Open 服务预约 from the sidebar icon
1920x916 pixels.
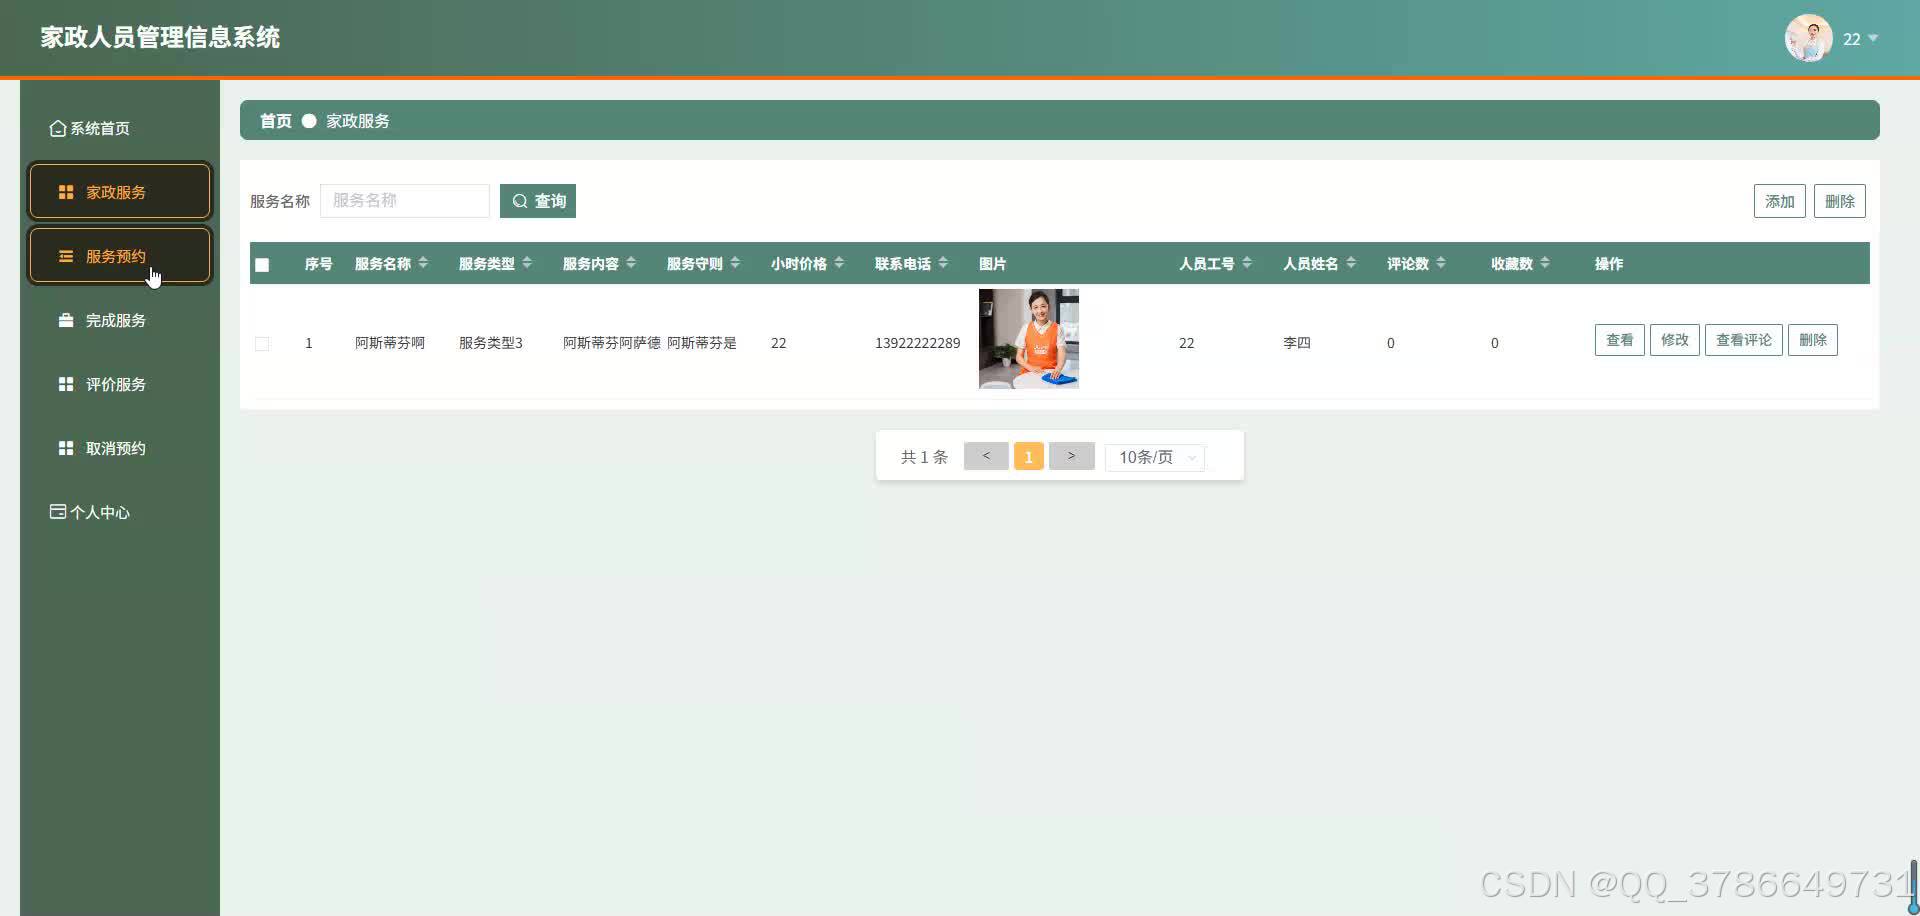coord(65,255)
